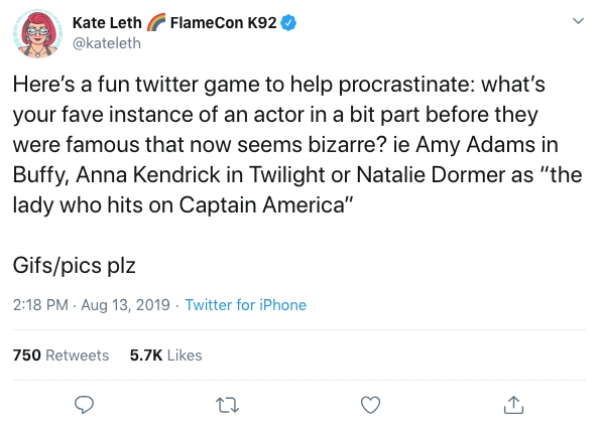The image size is (600, 426).
Task: View the 5.7K Likes list
Action: pyautogui.click(x=166, y=355)
